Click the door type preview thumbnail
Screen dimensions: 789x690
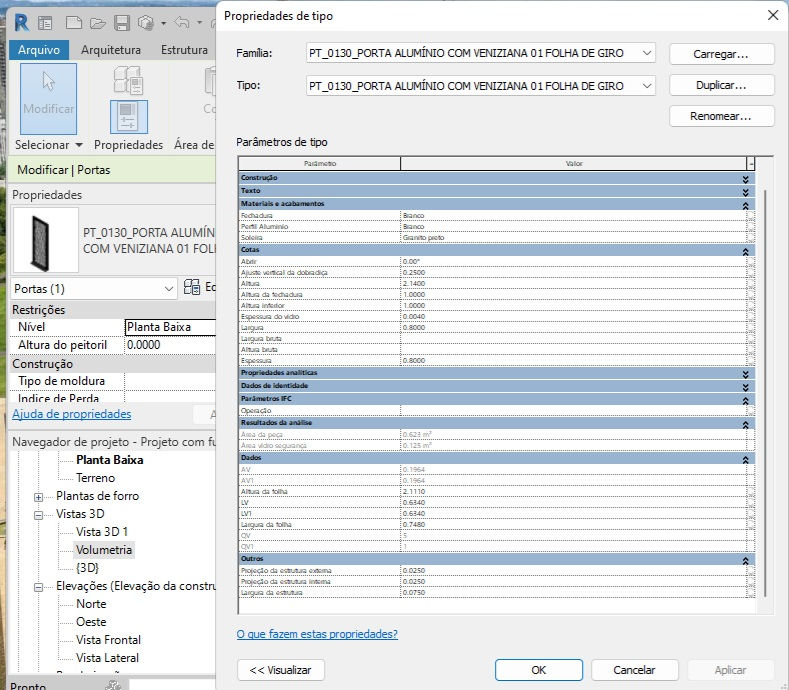click(x=45, y=240)
